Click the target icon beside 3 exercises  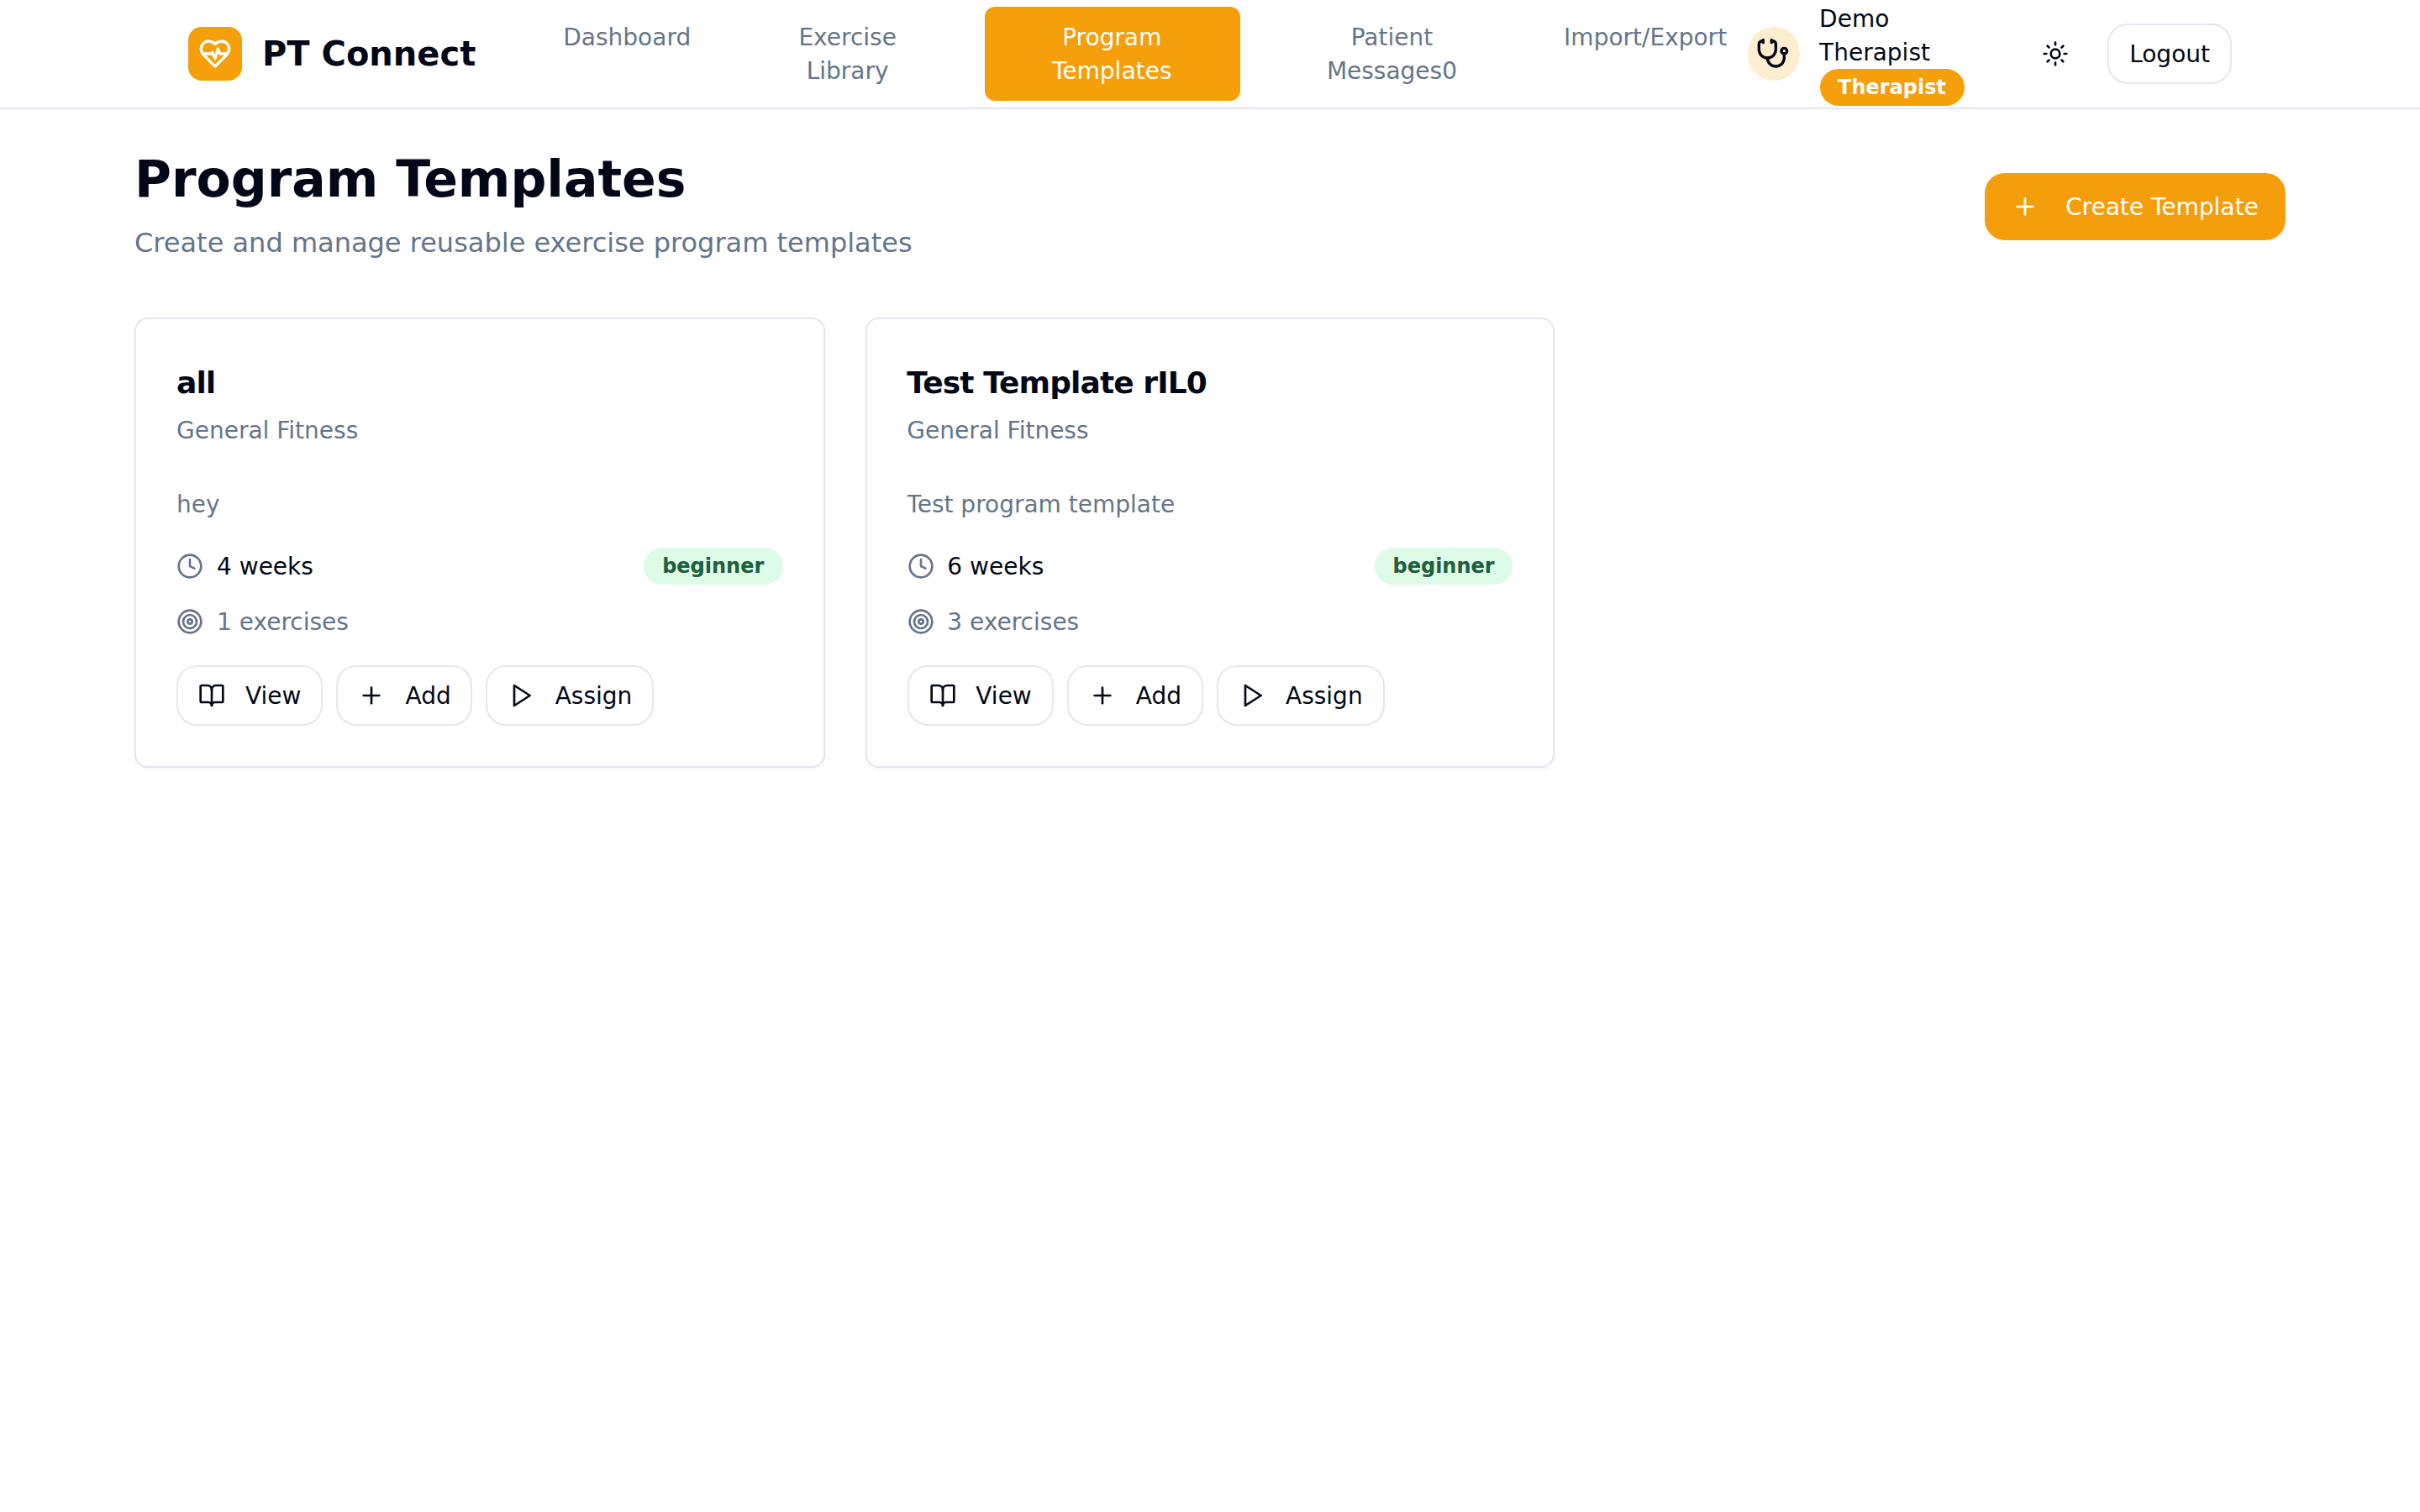(x=920, y=621)
